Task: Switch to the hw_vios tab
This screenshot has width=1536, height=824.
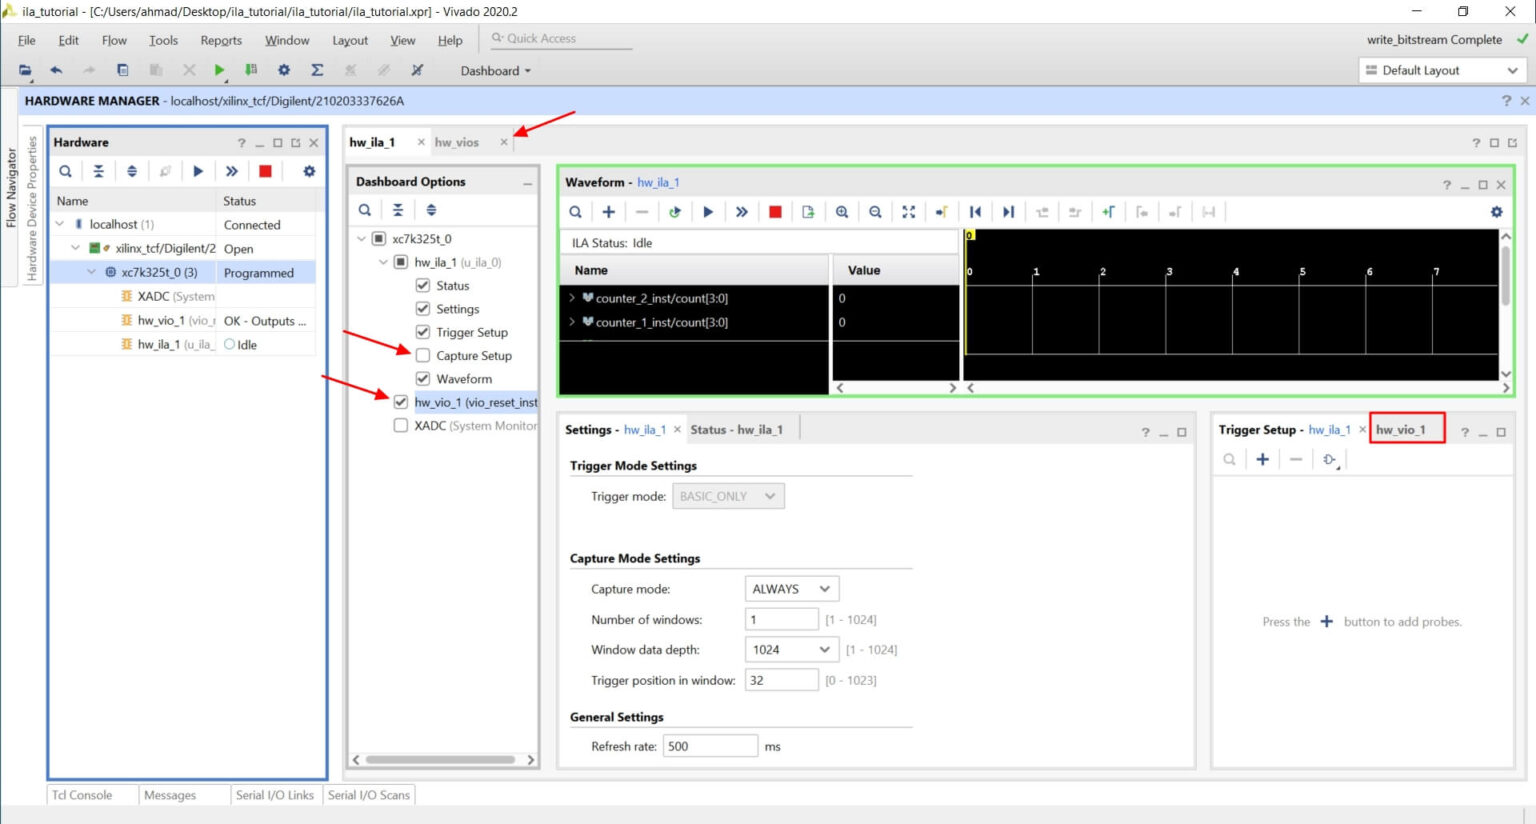Action: pyautogui.click(x=457, y=142)
